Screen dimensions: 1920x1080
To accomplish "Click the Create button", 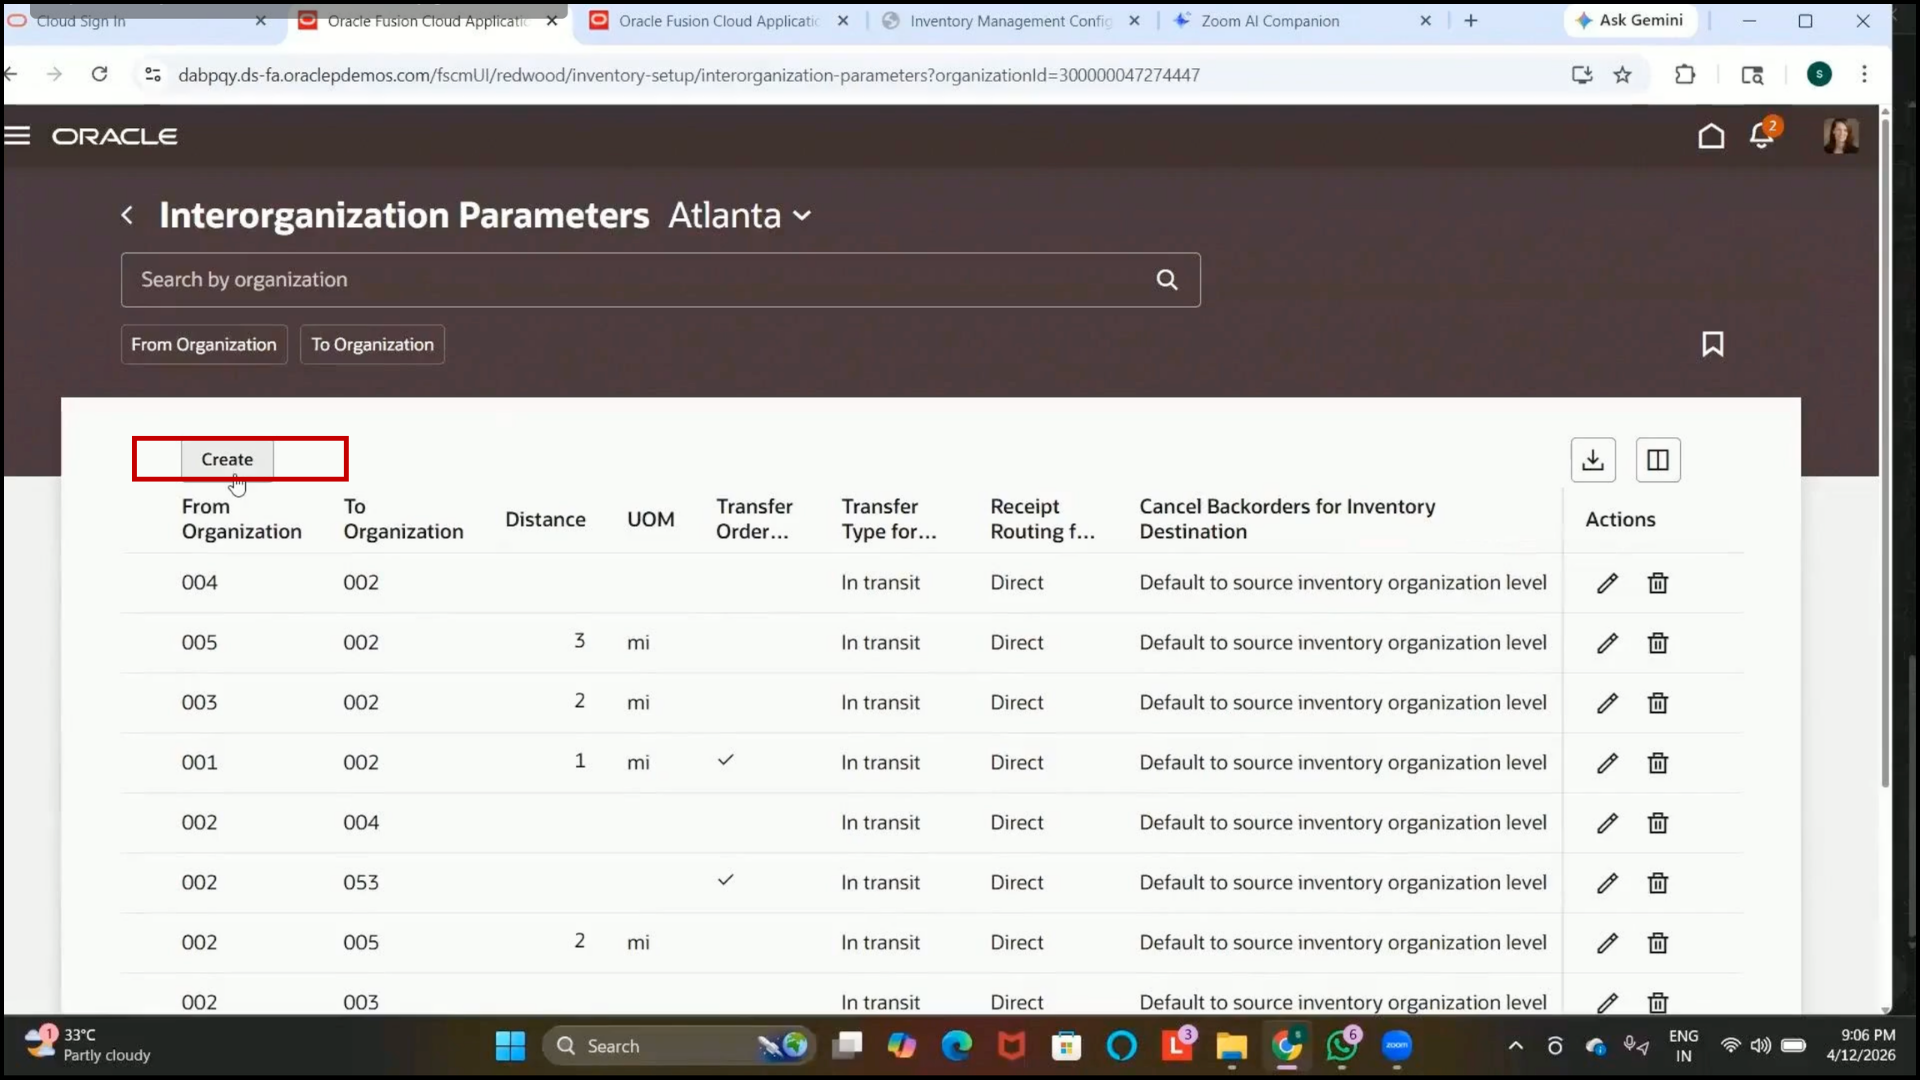I will [x=227, y=459].
